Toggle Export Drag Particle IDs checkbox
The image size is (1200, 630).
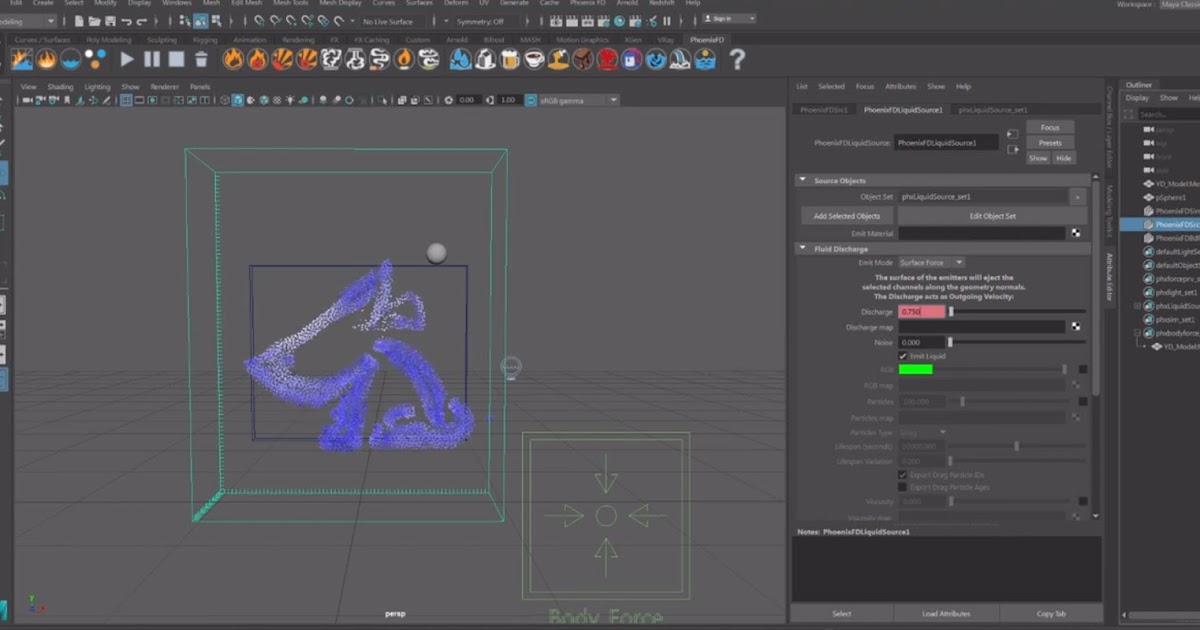pos(904,475)
